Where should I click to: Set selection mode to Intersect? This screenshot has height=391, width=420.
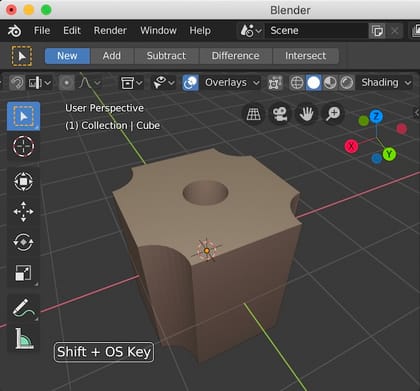[x=306, y=56]
